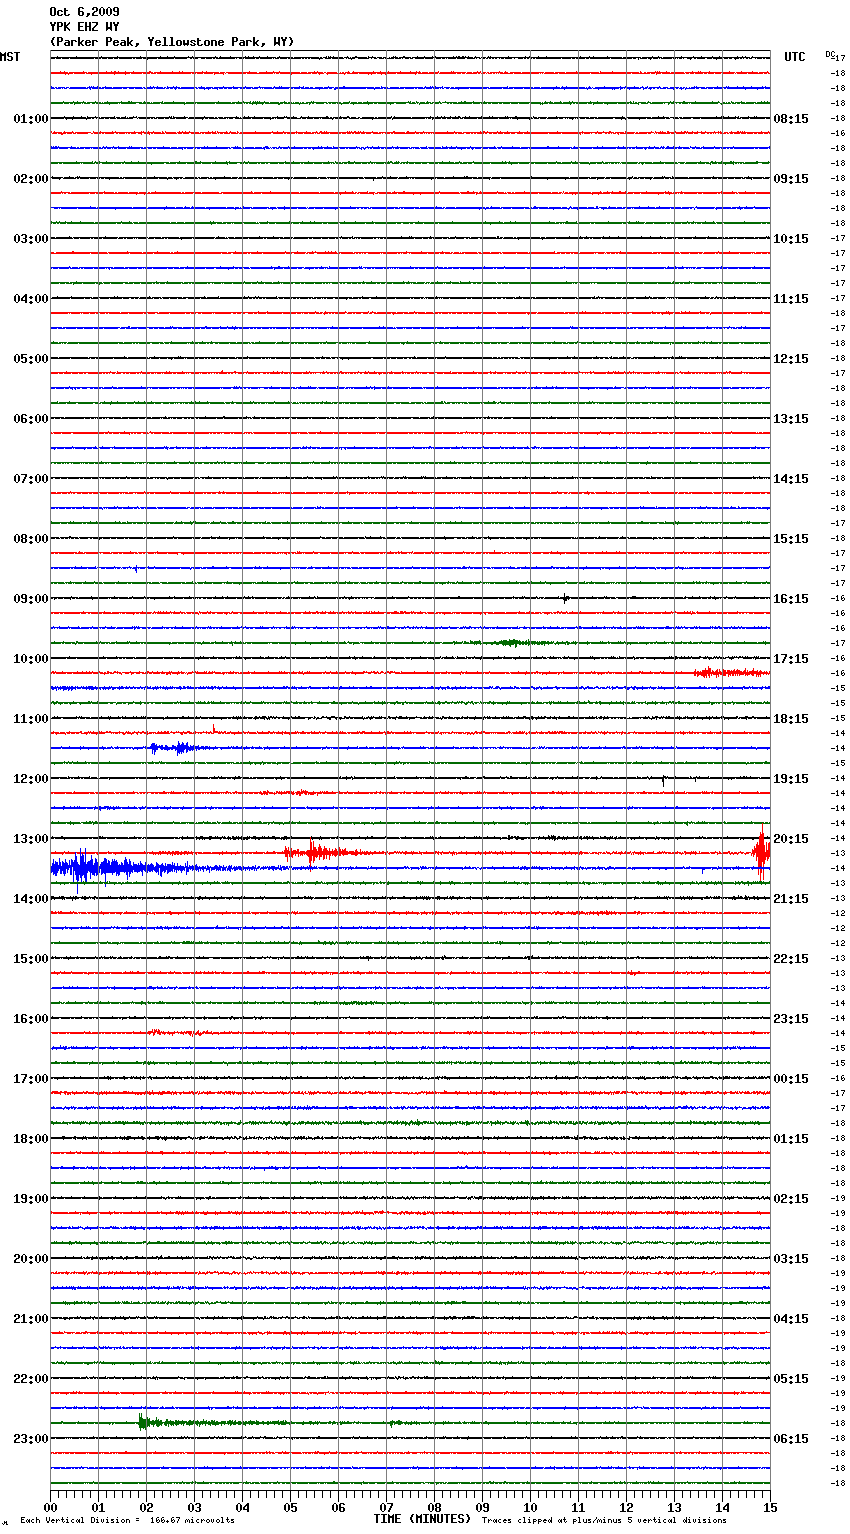Select the 12:00 MST hour label
The height and width of the screenshot is (1534, 850).
pos(31,779)
